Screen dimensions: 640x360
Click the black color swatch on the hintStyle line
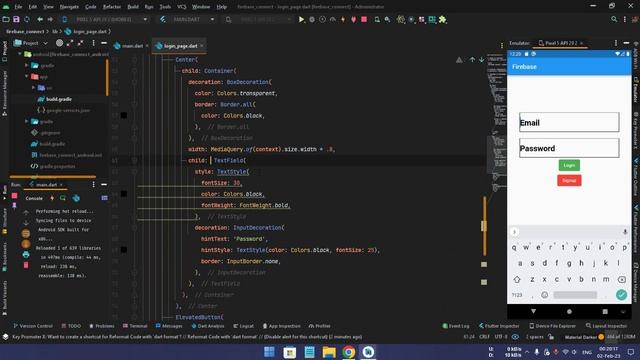point(124,250)
